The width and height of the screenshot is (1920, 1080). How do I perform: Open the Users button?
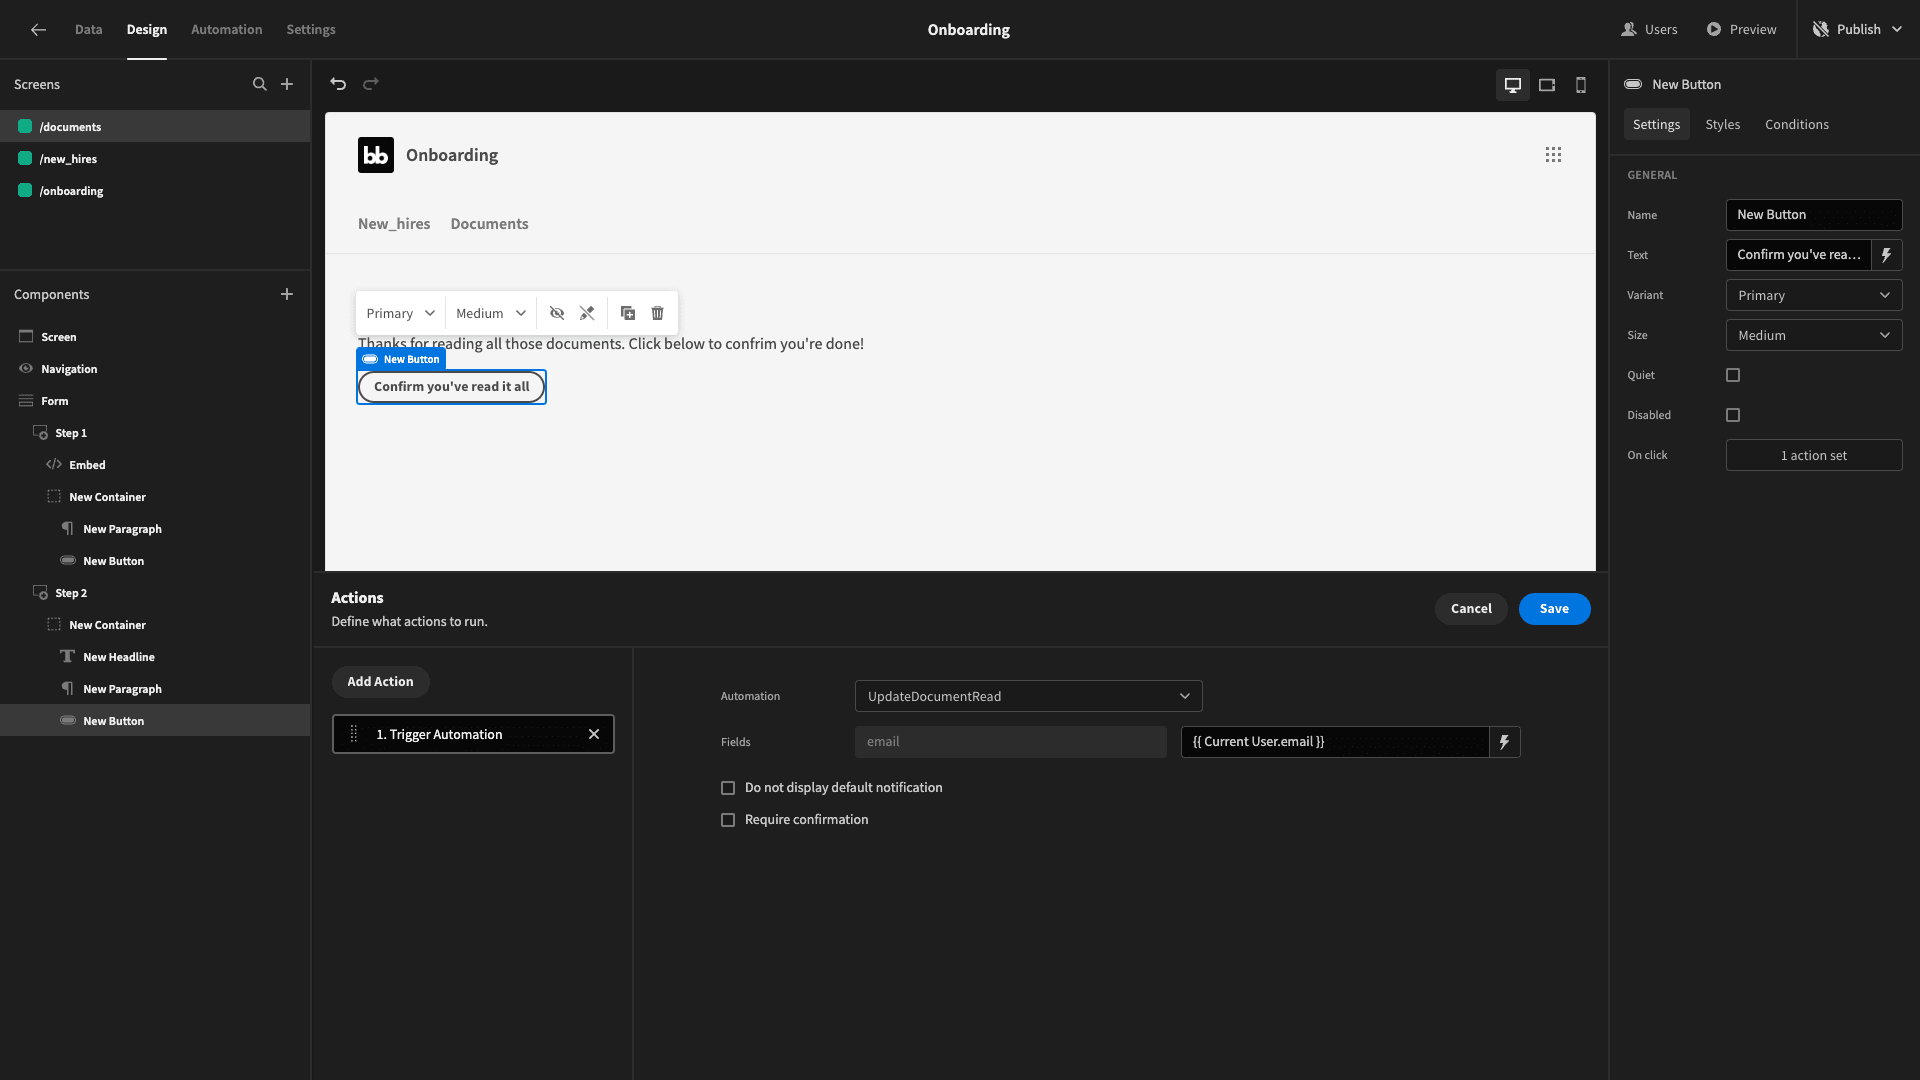tap(1650, 30)
